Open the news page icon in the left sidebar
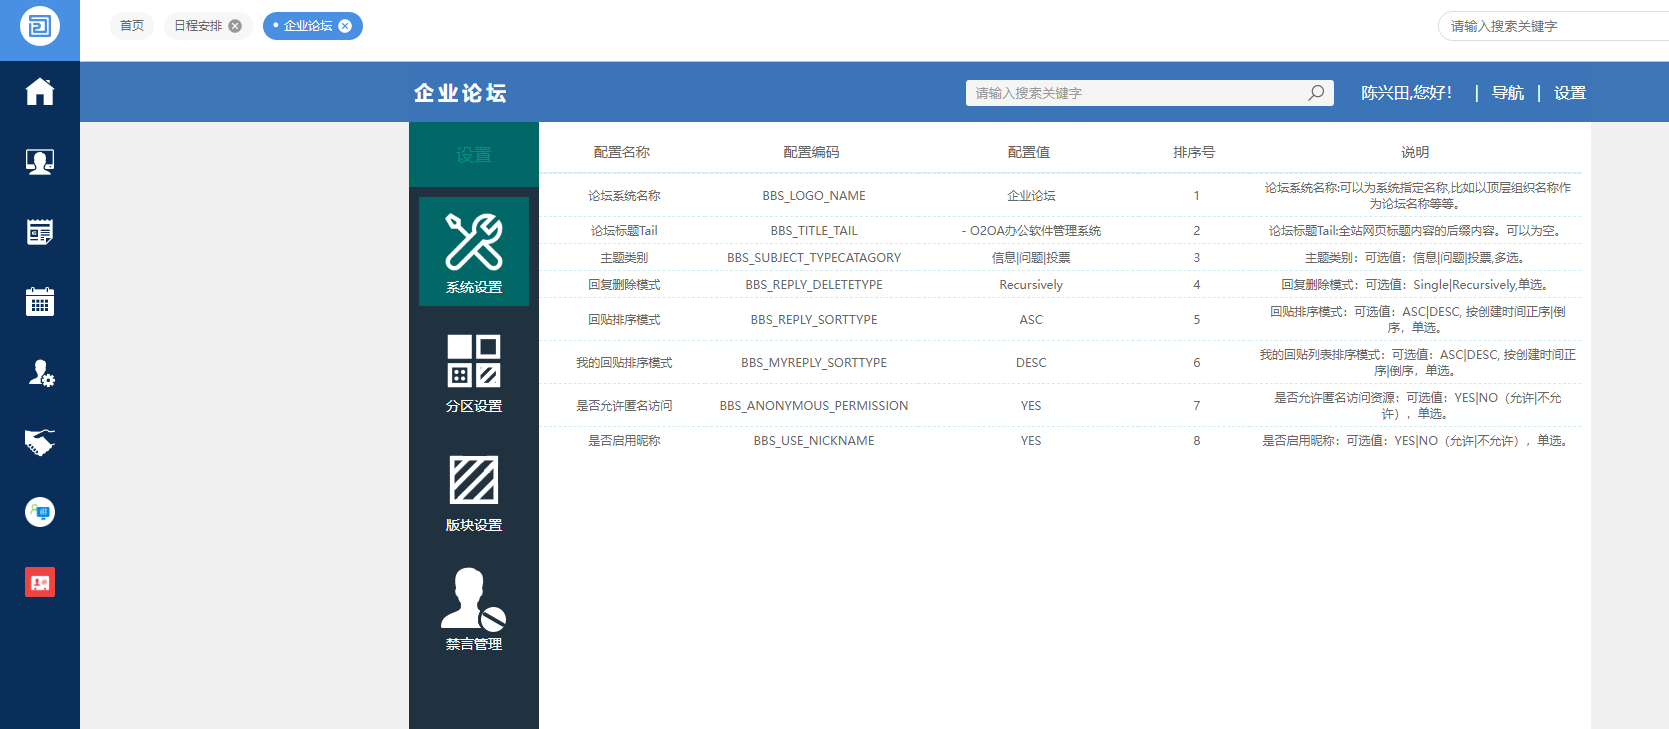 (x=40, y=232)
